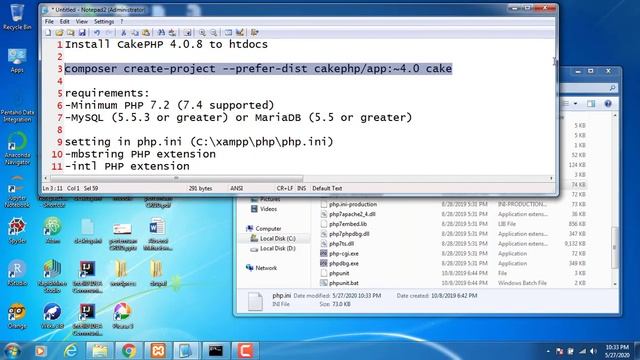The width and height of the screenshot is (640, 360).
Task: Cut selection using the scissors icon
Action: click(123, 33)
